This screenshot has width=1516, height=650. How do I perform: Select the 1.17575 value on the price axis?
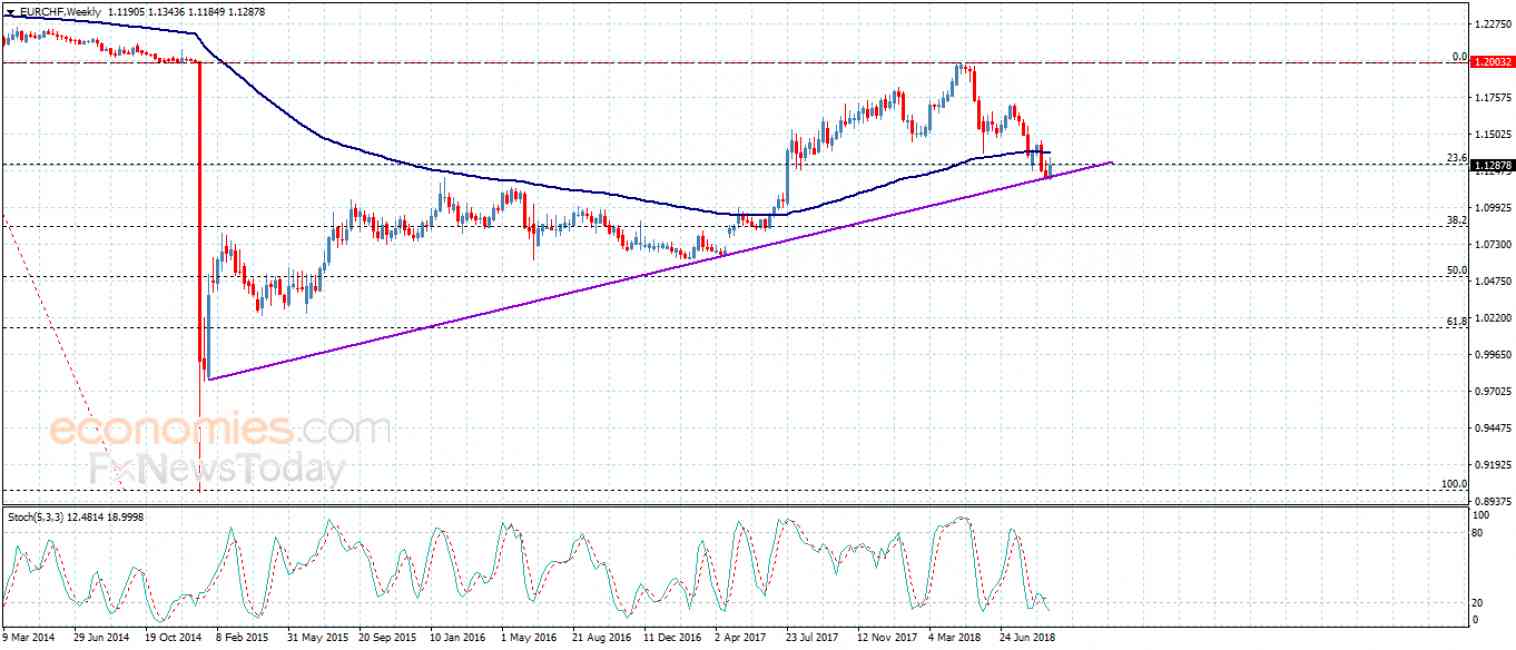point(1494,98)
